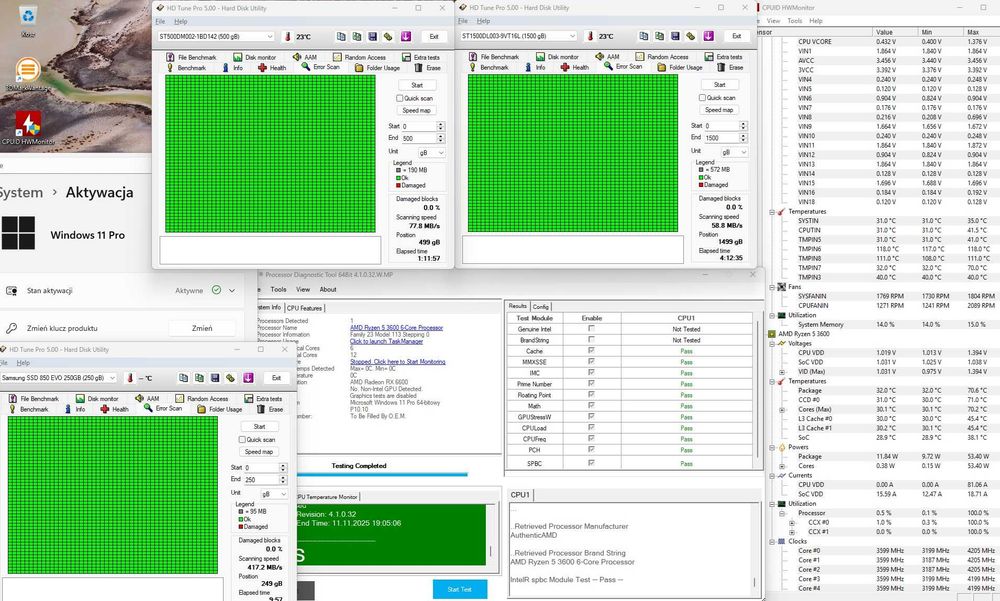Viewport: 1000px width, 601px height.
Task: Open Tools menu in Processor Diagnostic Tool
Action: [279, 289]
